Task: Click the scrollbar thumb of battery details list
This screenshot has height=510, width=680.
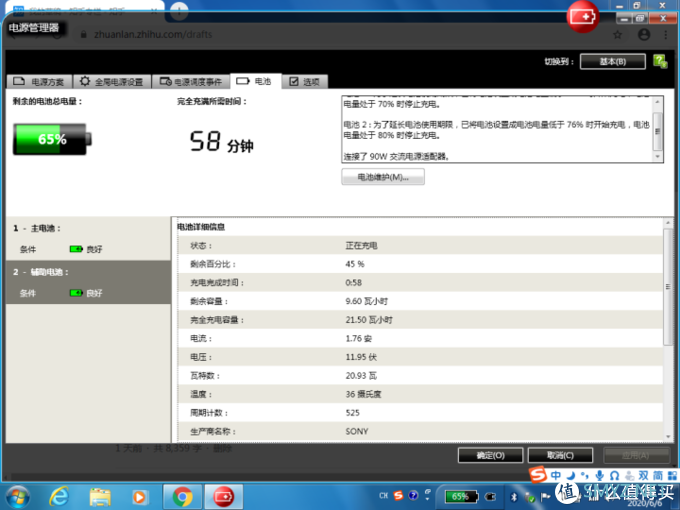Action: point(668,287)
